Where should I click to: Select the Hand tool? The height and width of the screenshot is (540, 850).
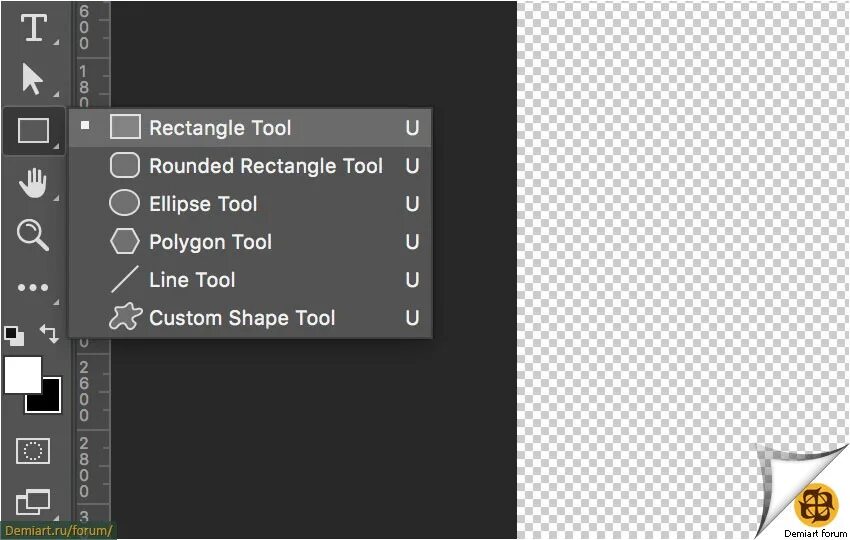click(x=34, y=183)
